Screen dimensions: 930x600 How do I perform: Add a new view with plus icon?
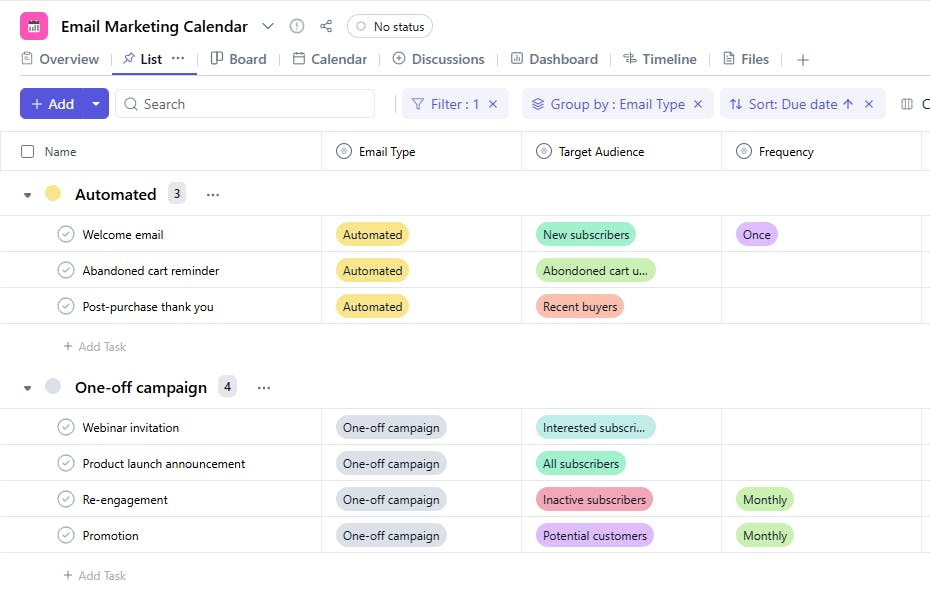(x=802, y=60)
